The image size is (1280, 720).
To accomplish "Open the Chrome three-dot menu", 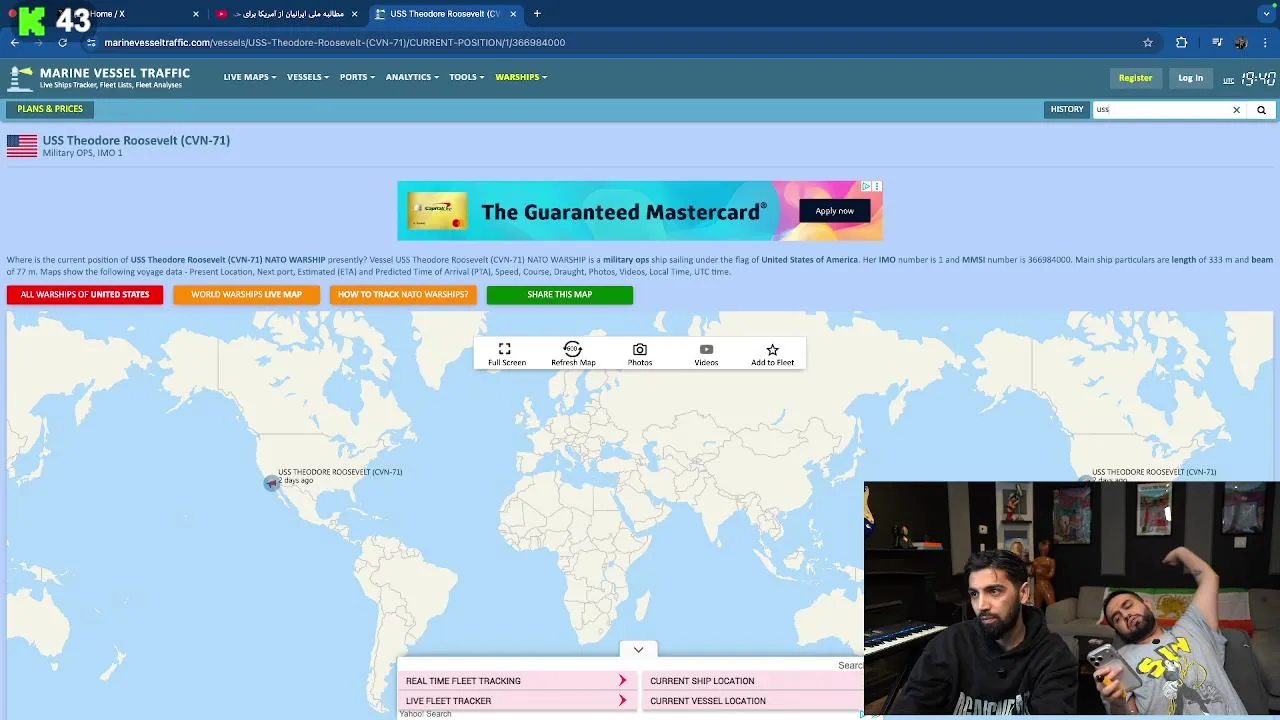I will click(1265, 42).
